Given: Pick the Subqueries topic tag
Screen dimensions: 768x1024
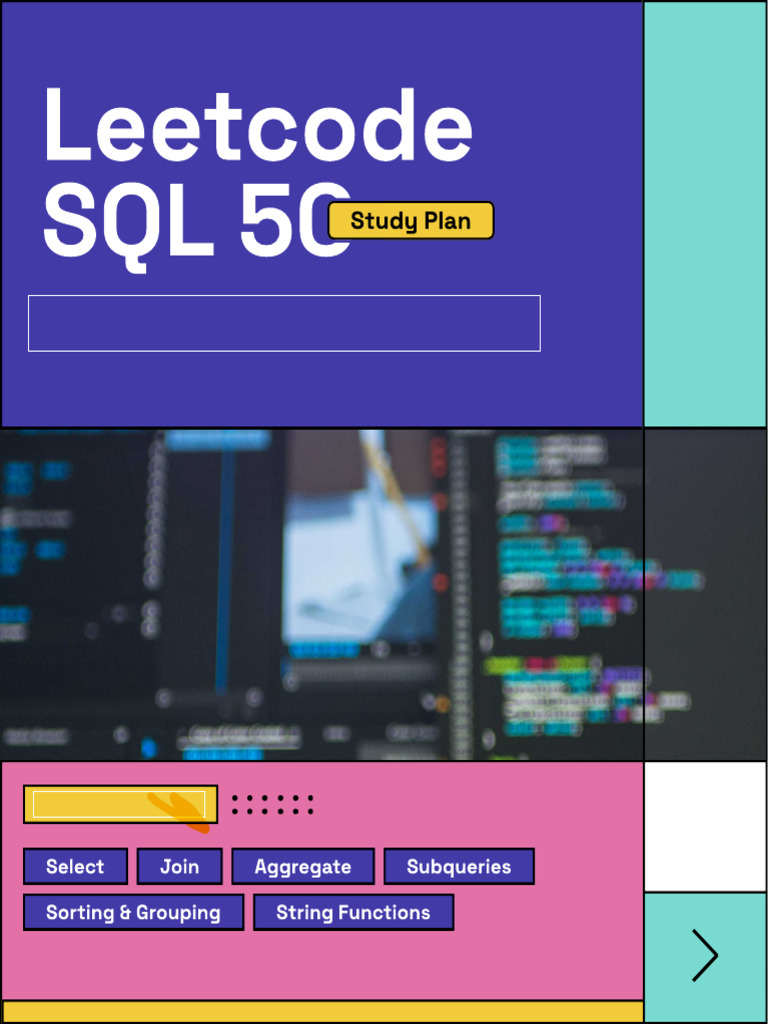Looking at the screenshot, I should tap(459, 867).
